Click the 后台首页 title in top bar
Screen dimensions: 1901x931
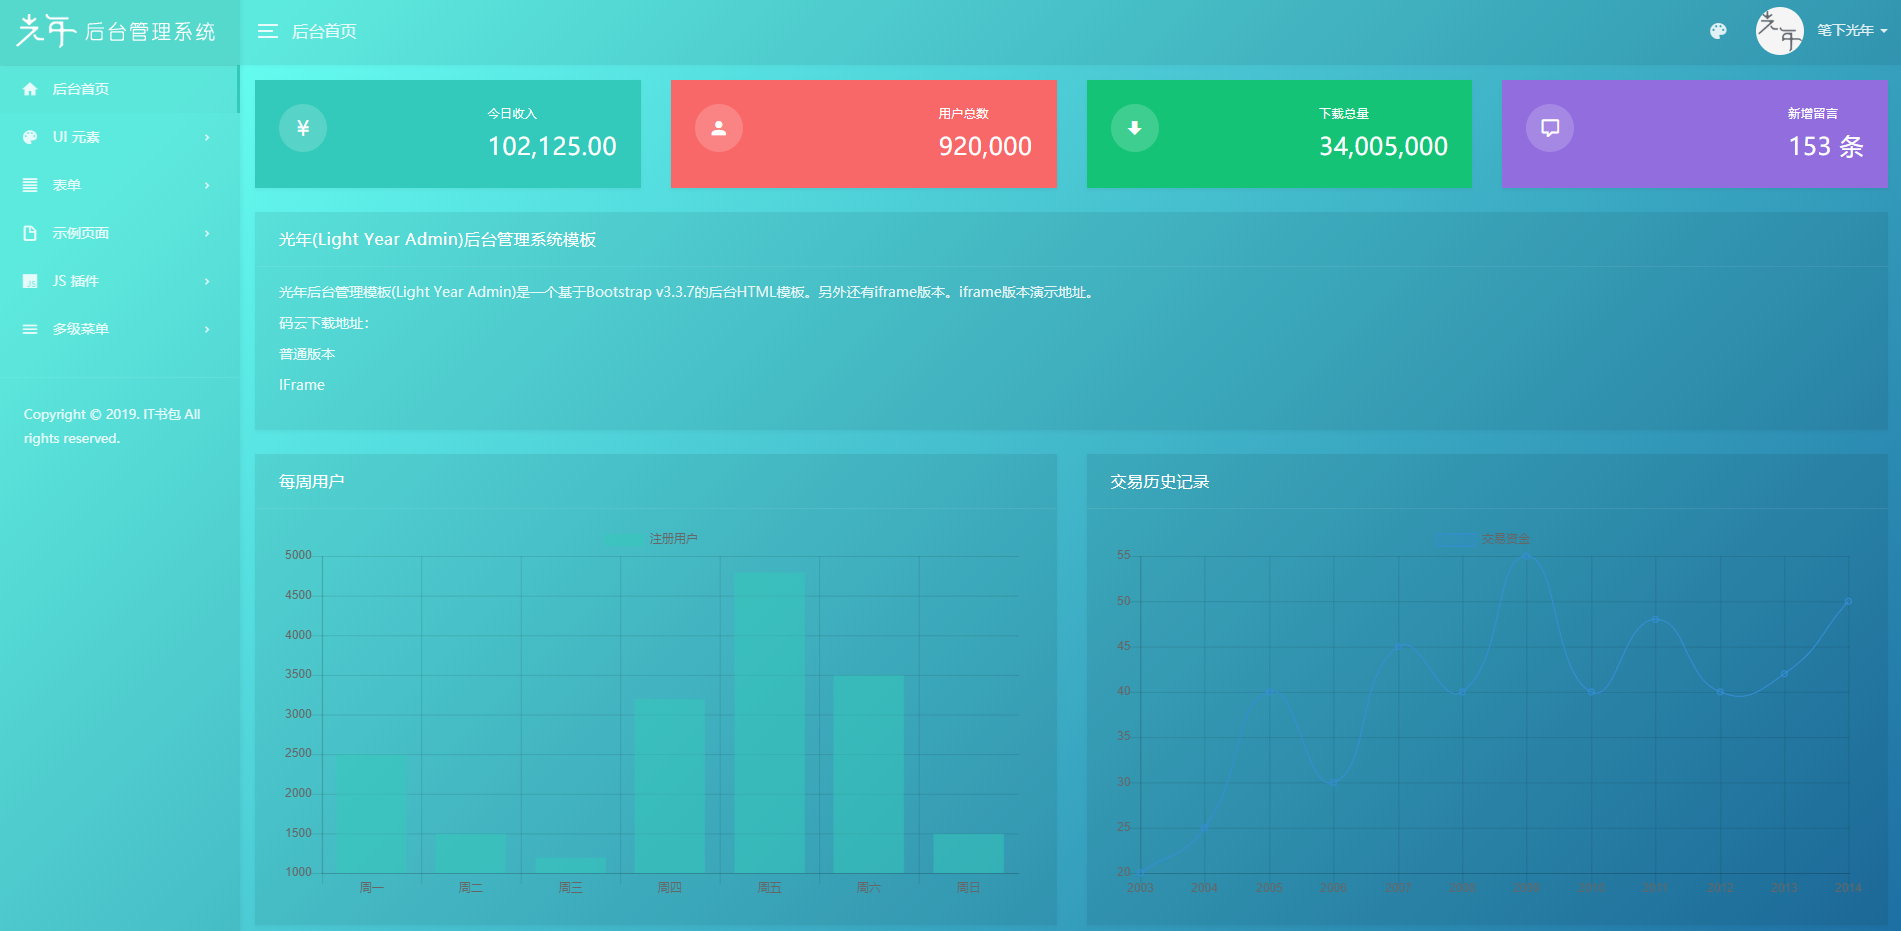[x=324, y=32]
